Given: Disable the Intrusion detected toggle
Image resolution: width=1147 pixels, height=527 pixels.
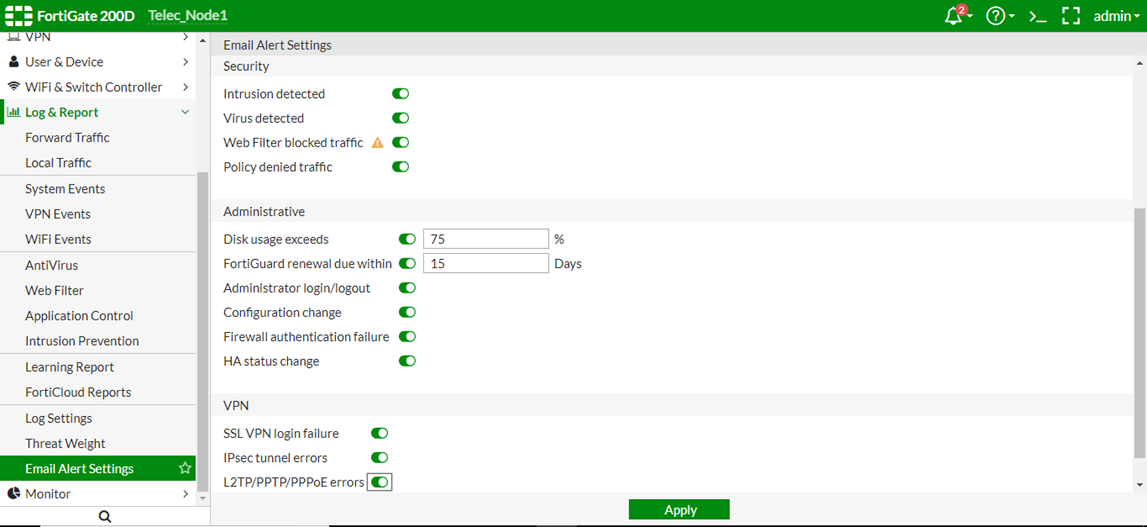Looking at the screenshot, I should pos(400,94).
